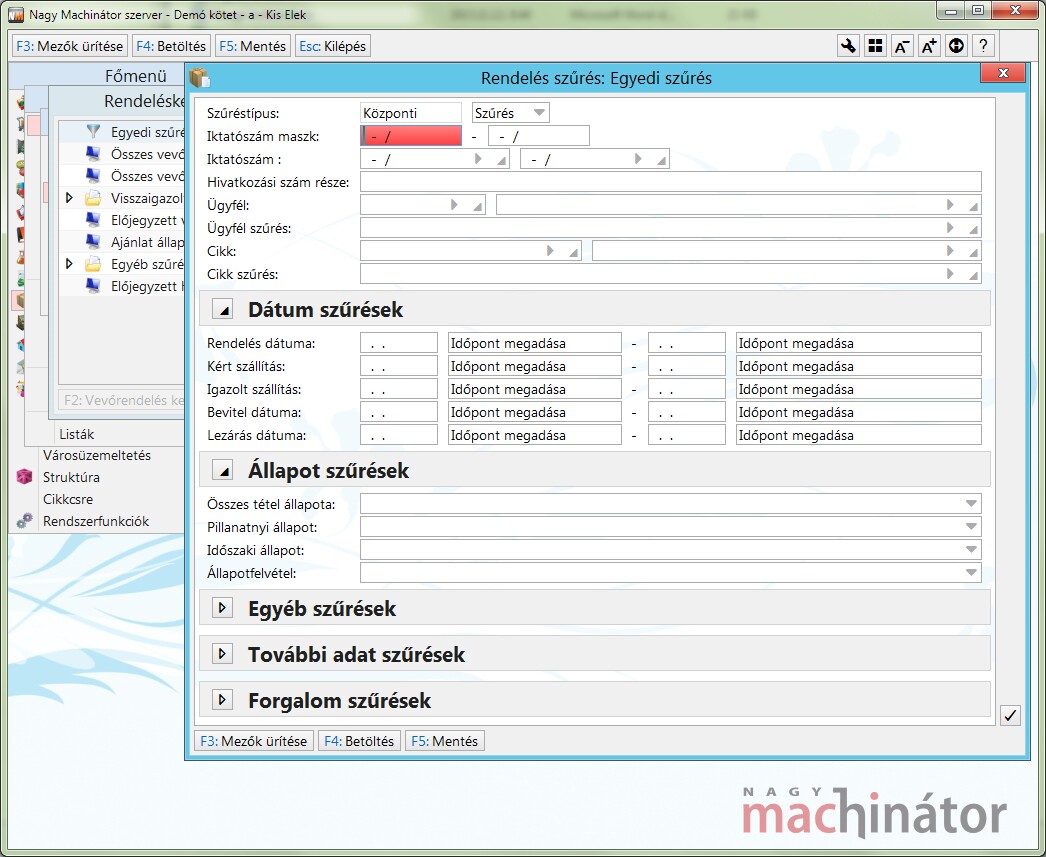Click lookup arrow in first Cikk field
This screenshot has height=857, width=1046.
[x=550, y=251]
